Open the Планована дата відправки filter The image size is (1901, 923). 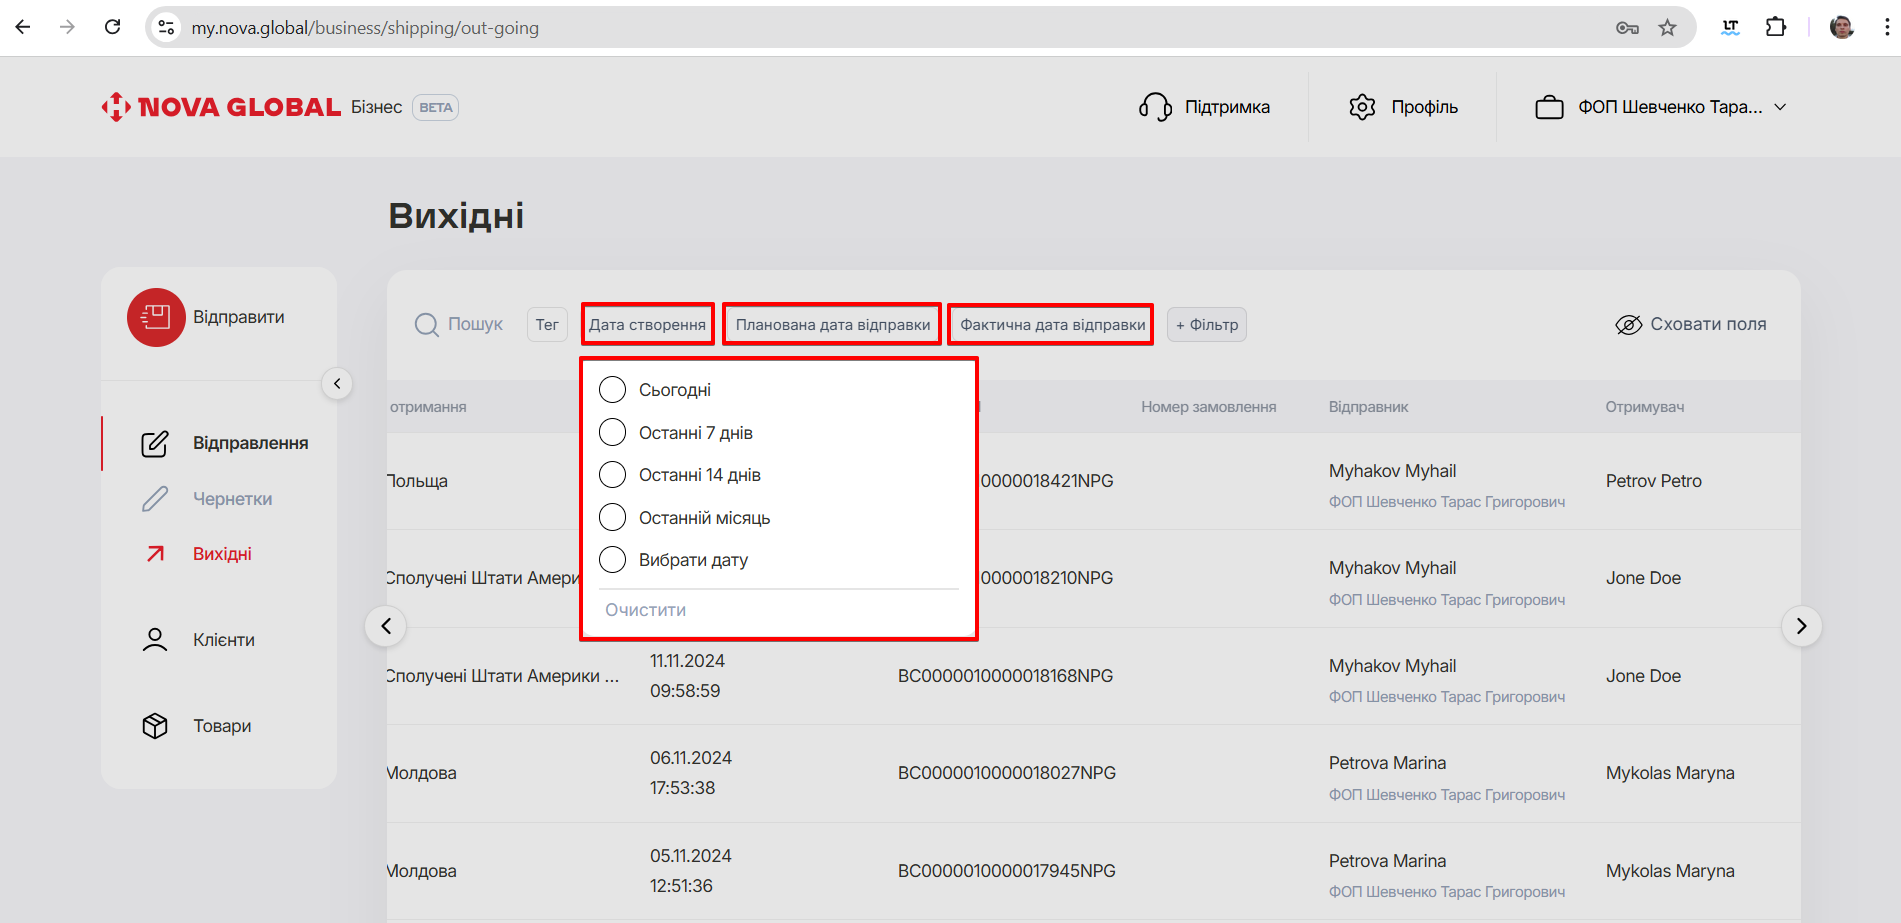[x=832, y=325]
